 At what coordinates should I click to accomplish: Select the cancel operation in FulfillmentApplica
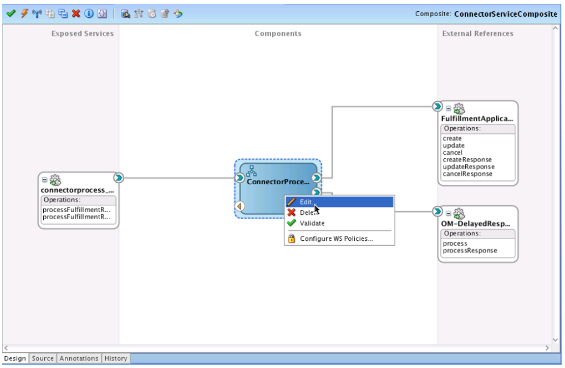pyautogui.click(x=453, y=152)
